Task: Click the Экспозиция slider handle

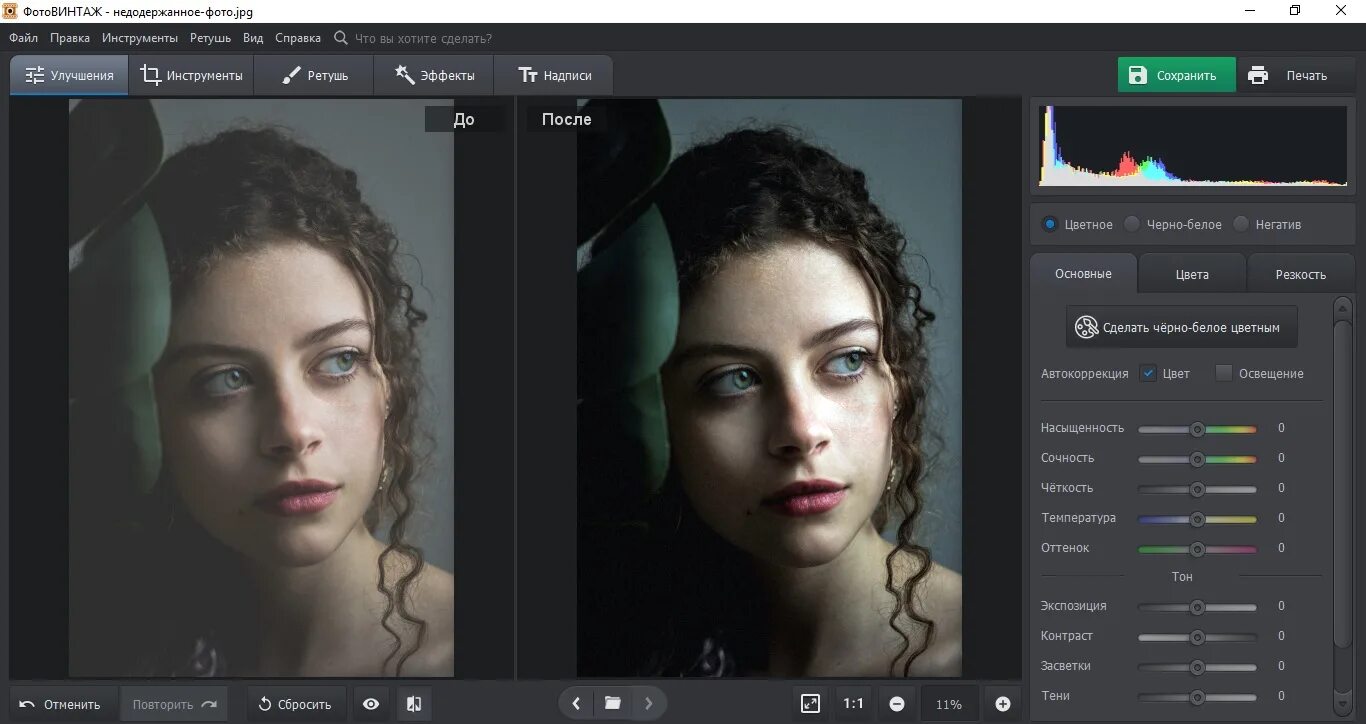Action: click(x=1197, y=607)
